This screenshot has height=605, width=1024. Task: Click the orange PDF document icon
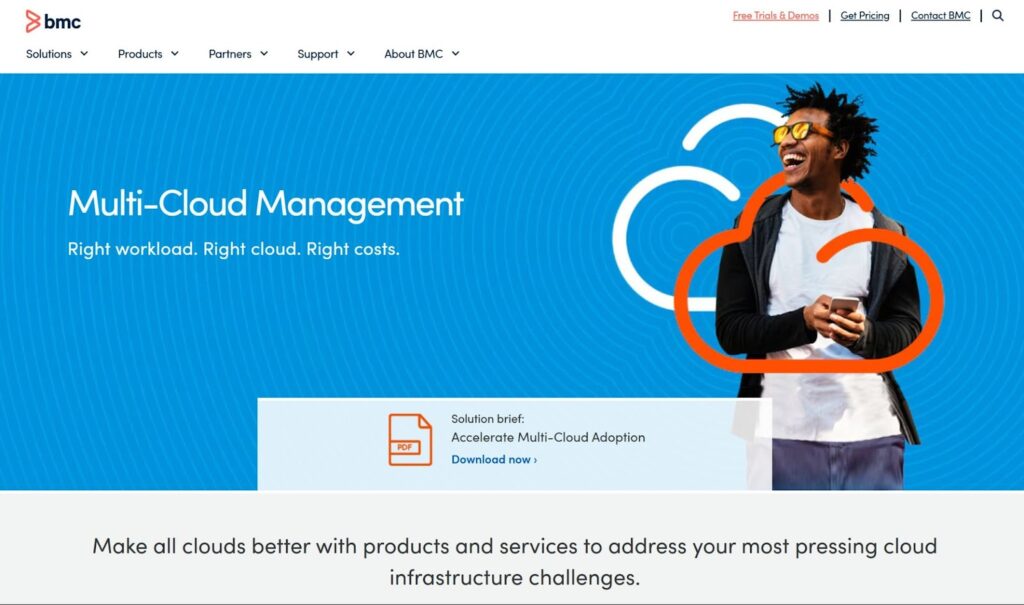410,440
